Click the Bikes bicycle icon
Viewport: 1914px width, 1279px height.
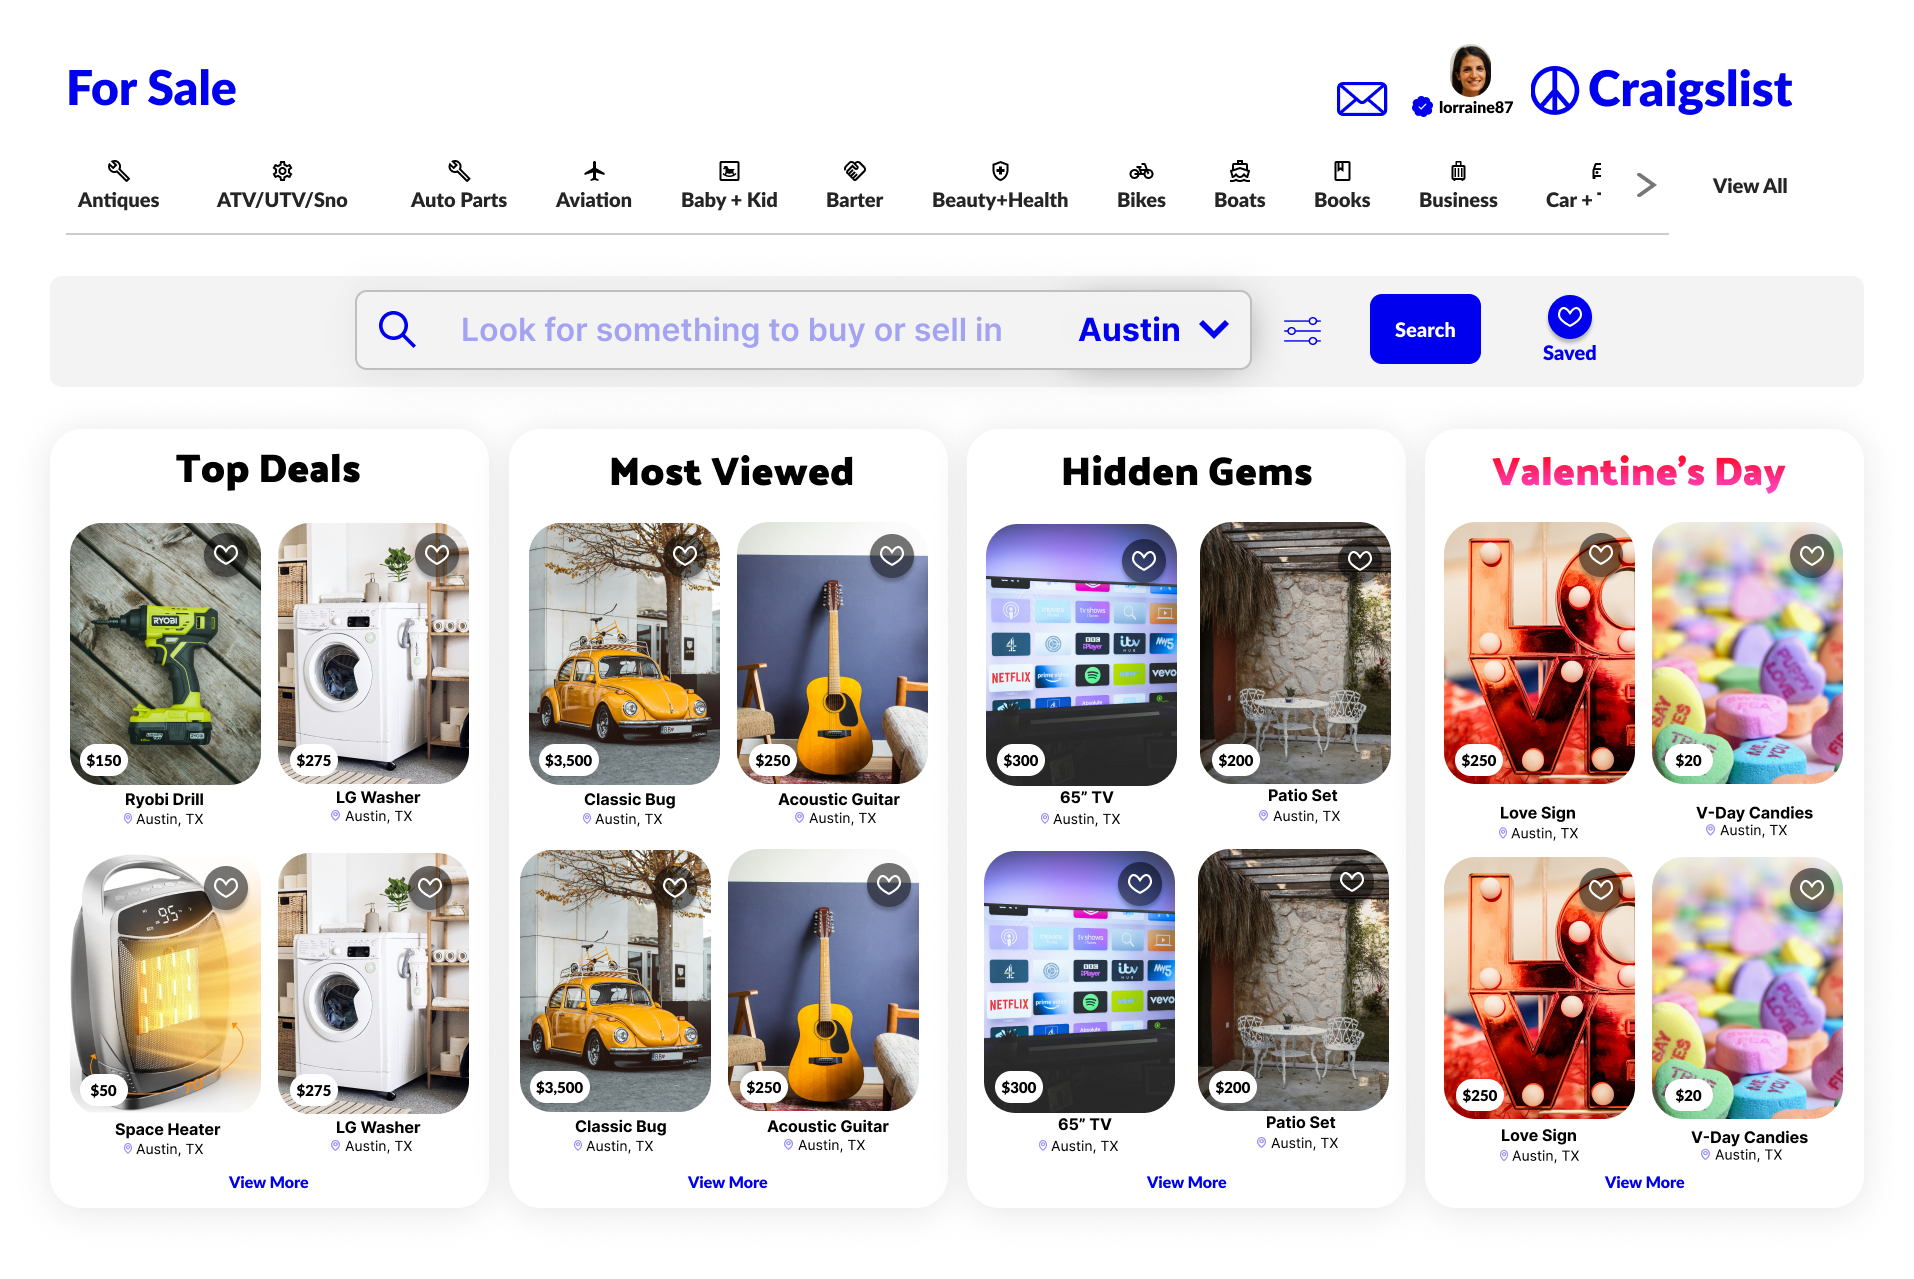(1141, 171)
